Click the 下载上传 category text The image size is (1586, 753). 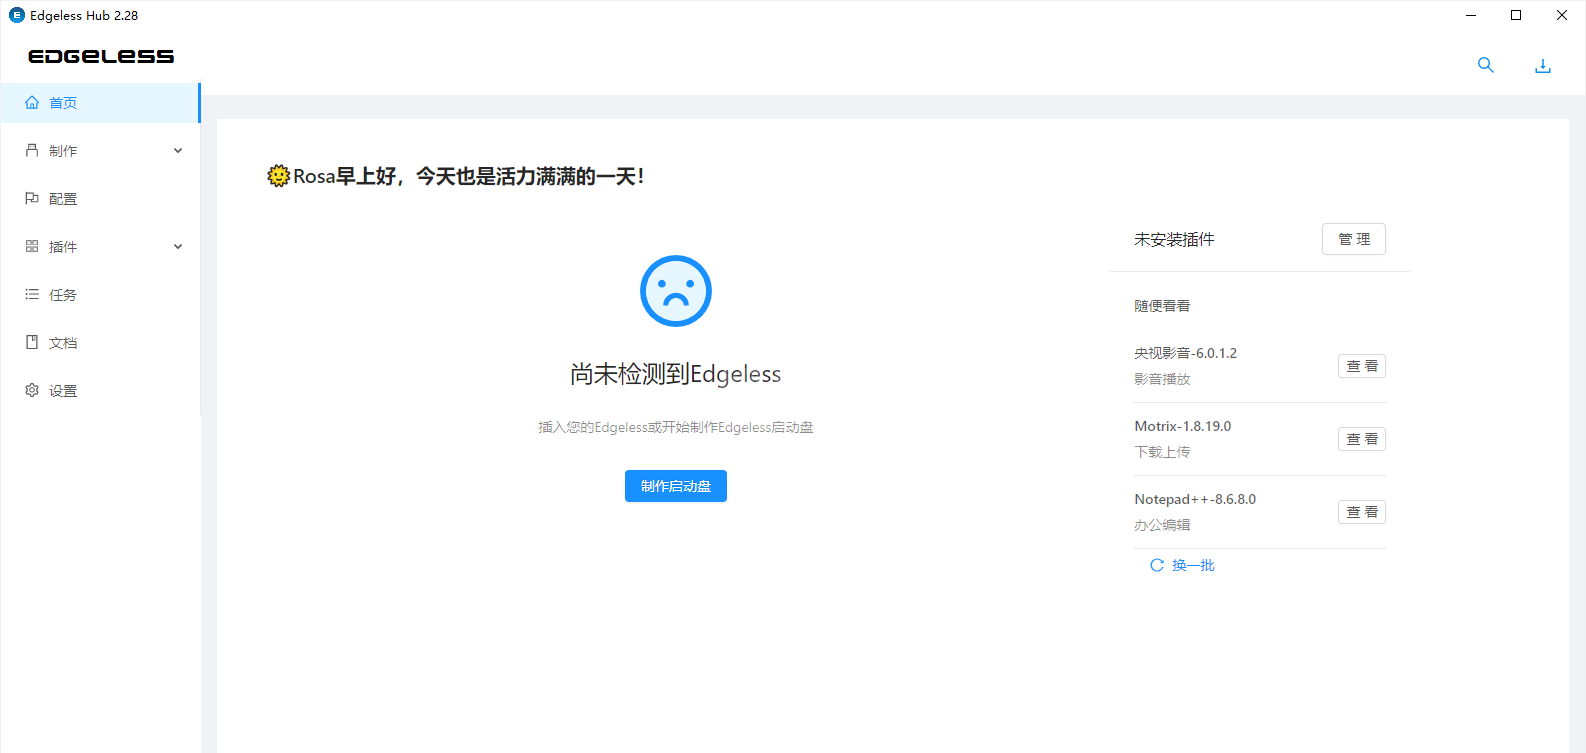1162,452
